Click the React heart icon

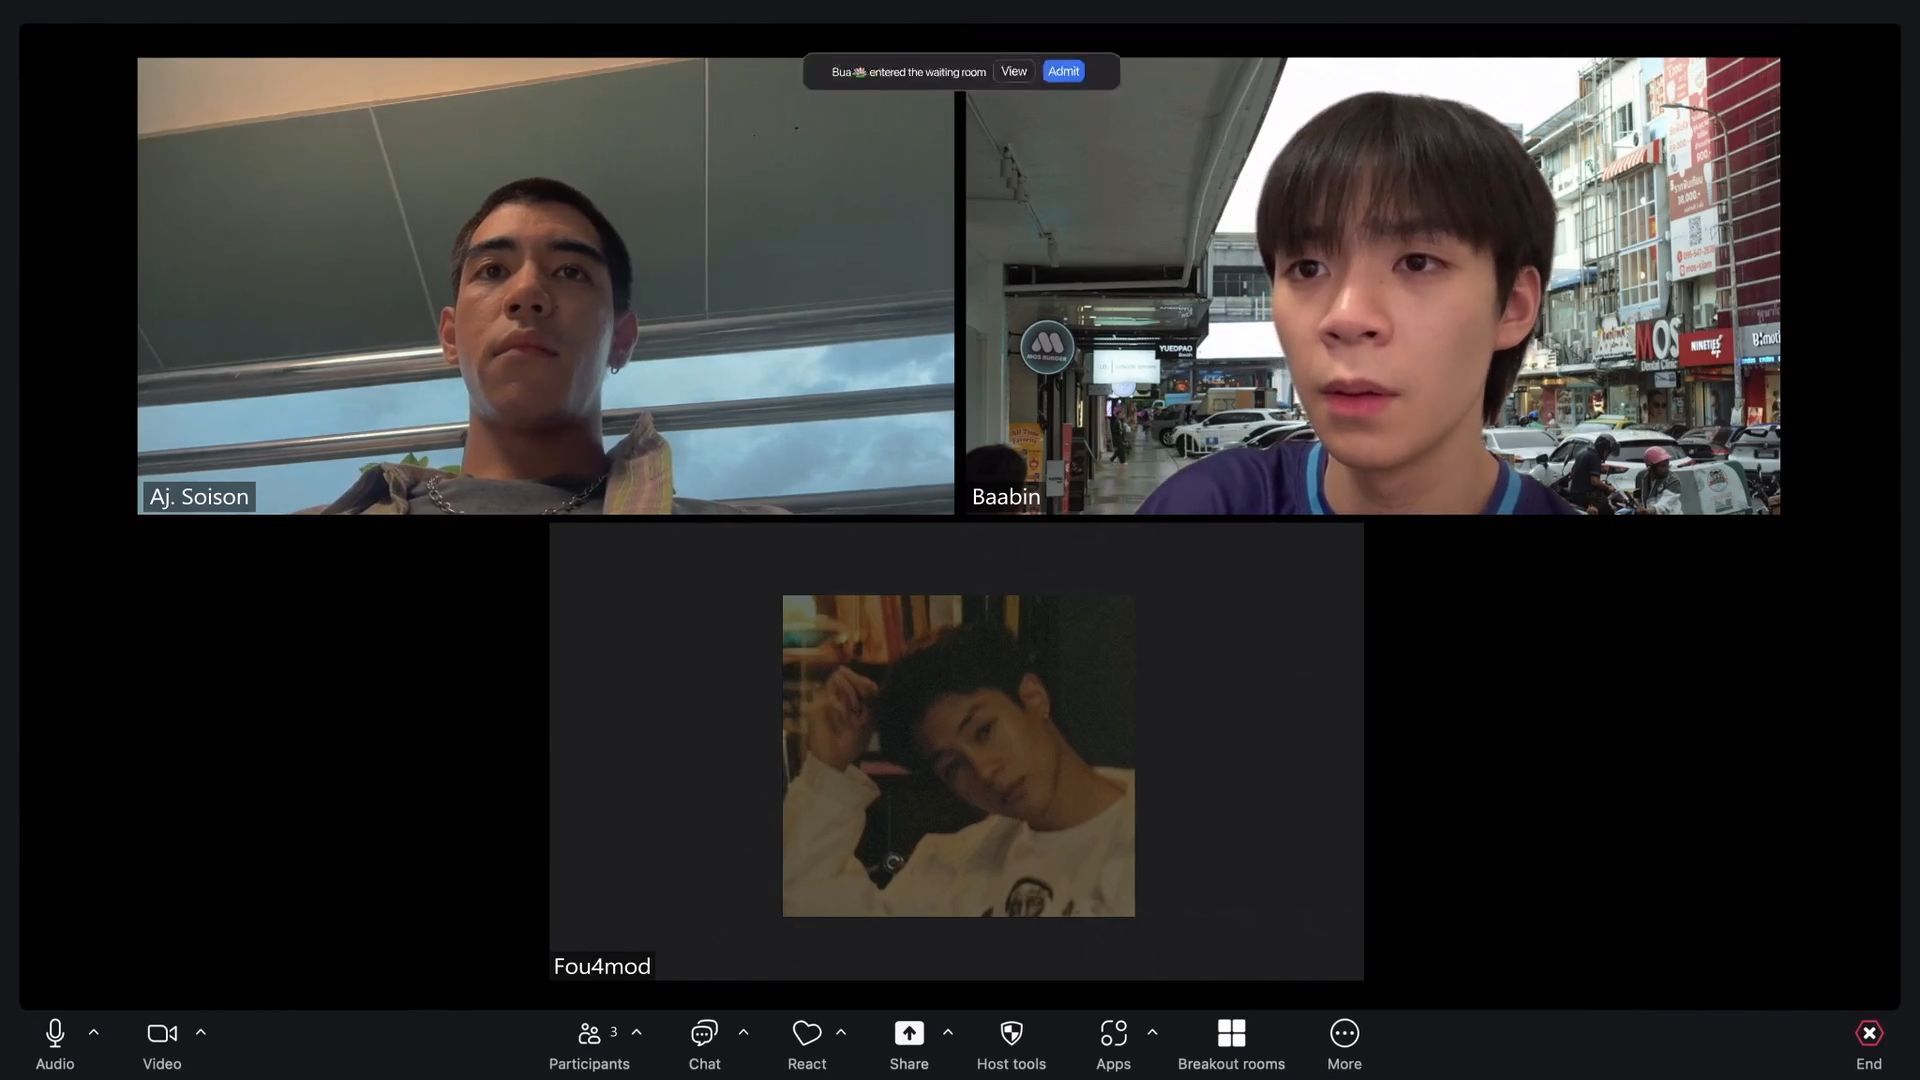coord(806,1033)
